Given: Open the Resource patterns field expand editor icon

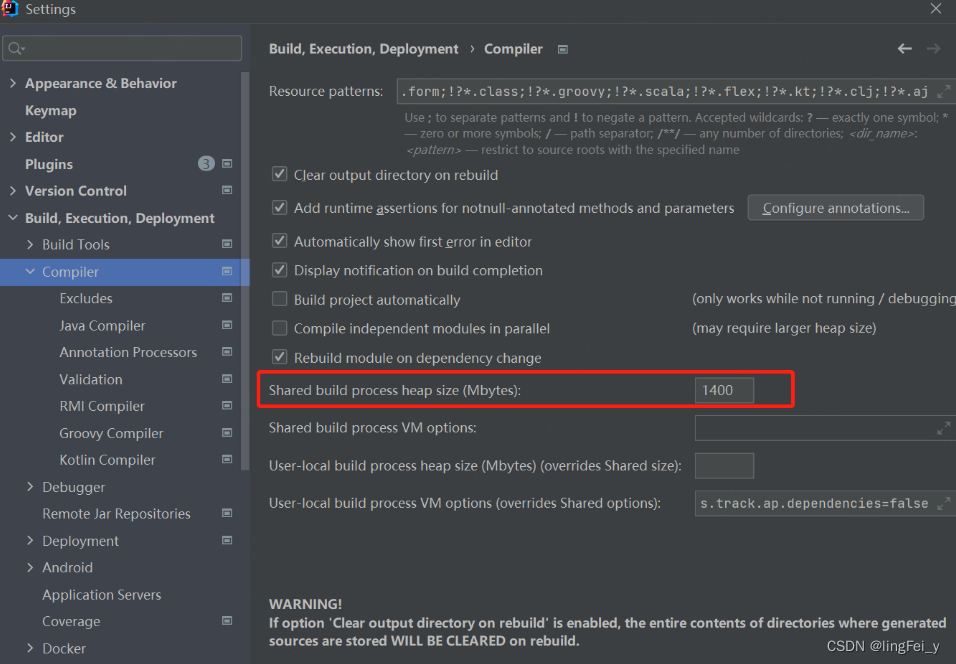Looking at the screenshot, I should point(941,90).
